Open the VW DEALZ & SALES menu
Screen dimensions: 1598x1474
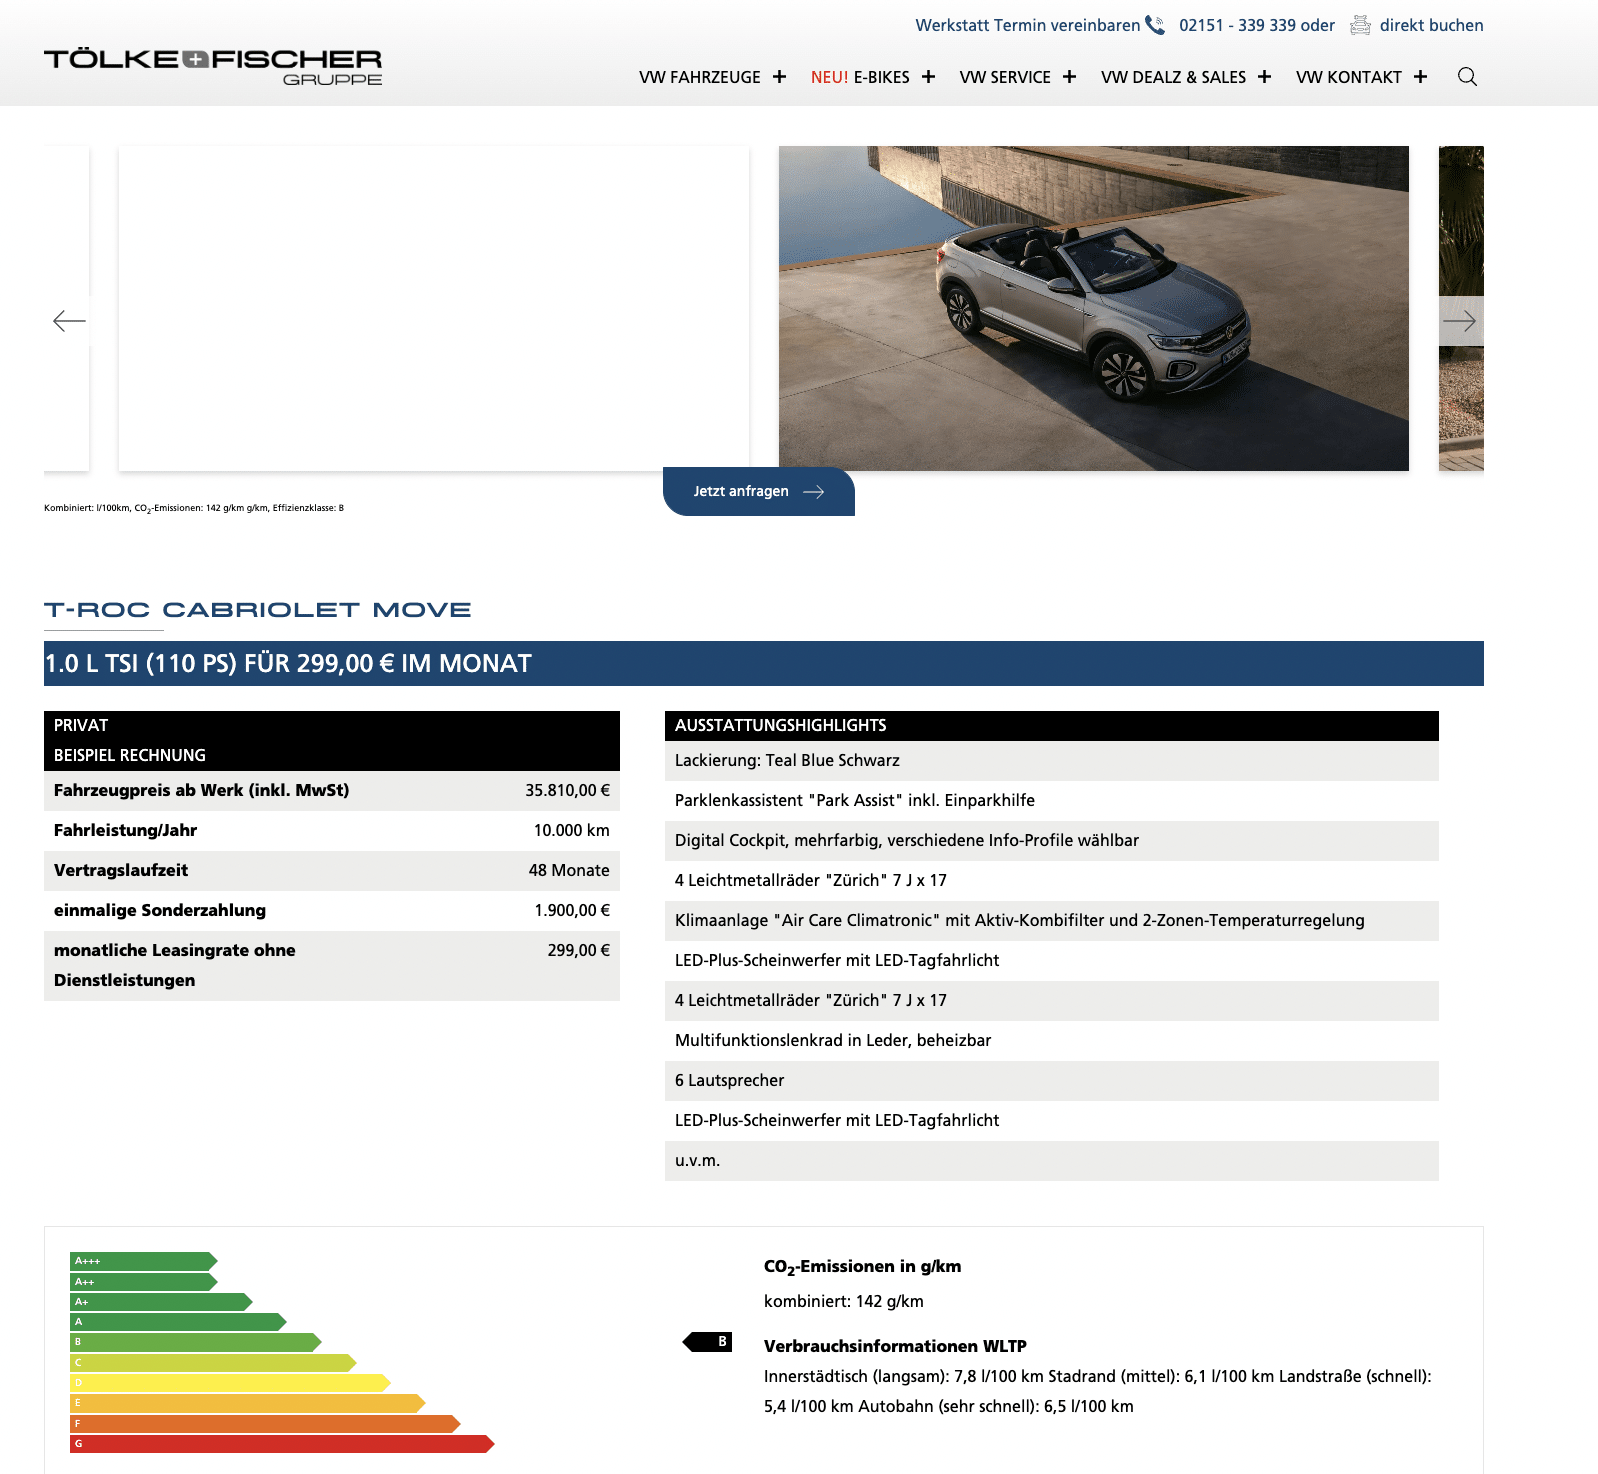[x=1173, y=77]
